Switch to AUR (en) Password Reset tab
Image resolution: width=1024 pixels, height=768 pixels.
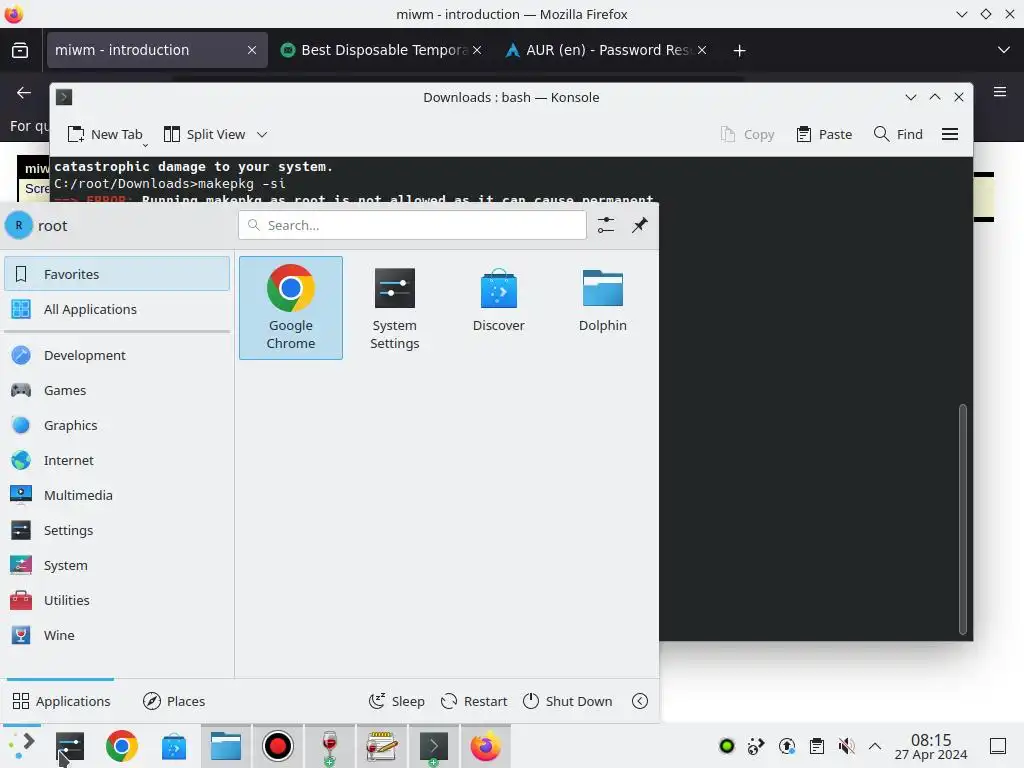[x=607, y=50]
